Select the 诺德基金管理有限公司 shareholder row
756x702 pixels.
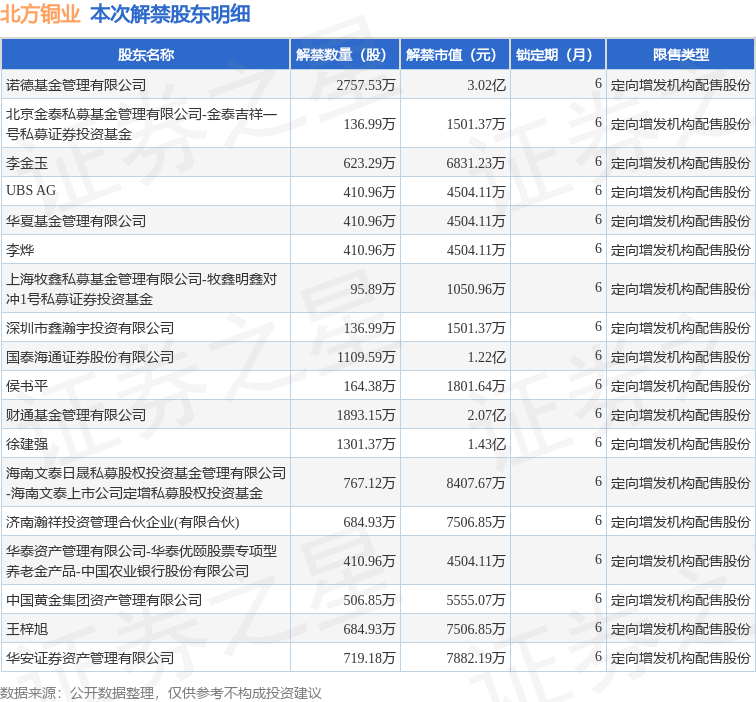(76, 85)
